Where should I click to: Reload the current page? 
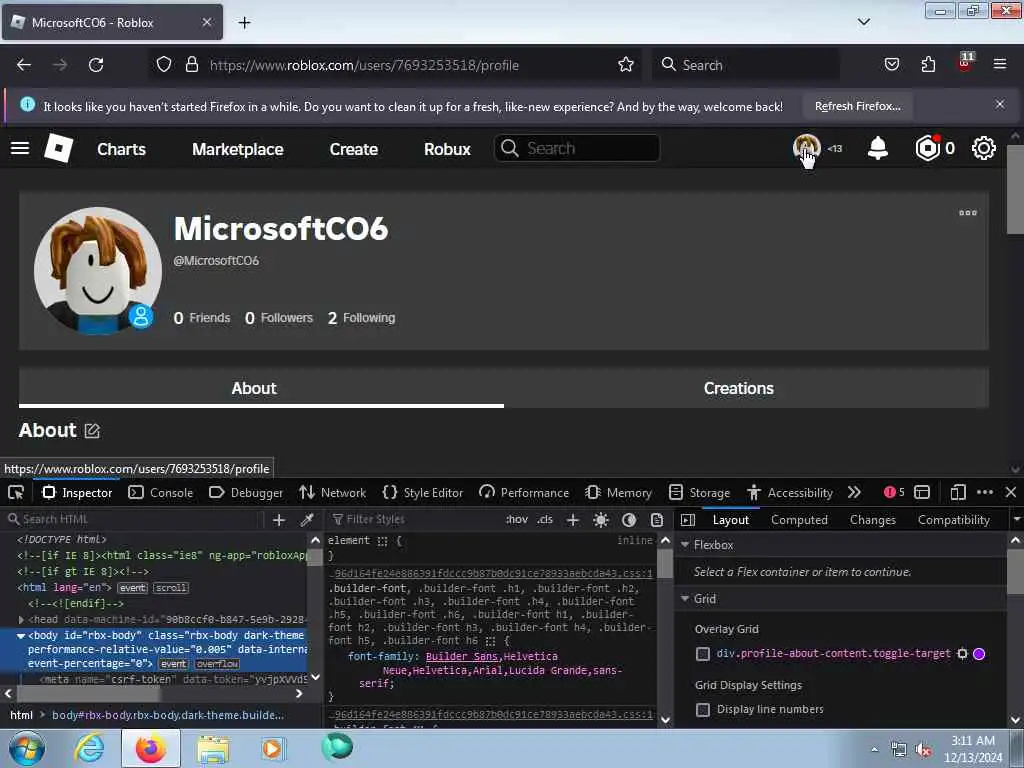96,65
